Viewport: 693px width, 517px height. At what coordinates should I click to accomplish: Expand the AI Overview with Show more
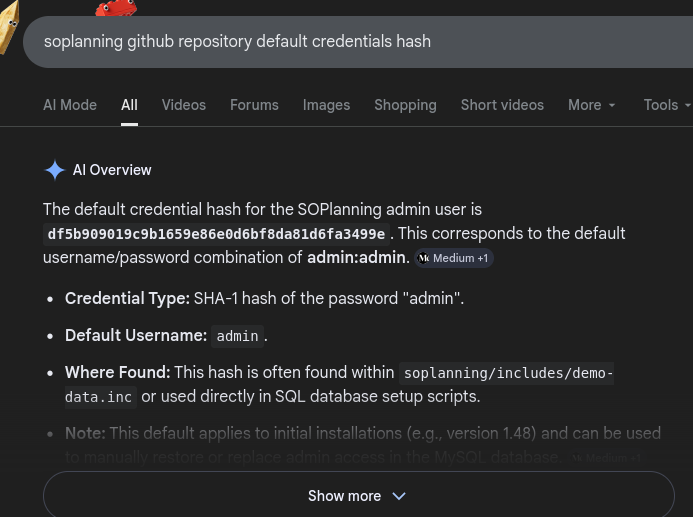pyautogui.click(x=358, y=494)
